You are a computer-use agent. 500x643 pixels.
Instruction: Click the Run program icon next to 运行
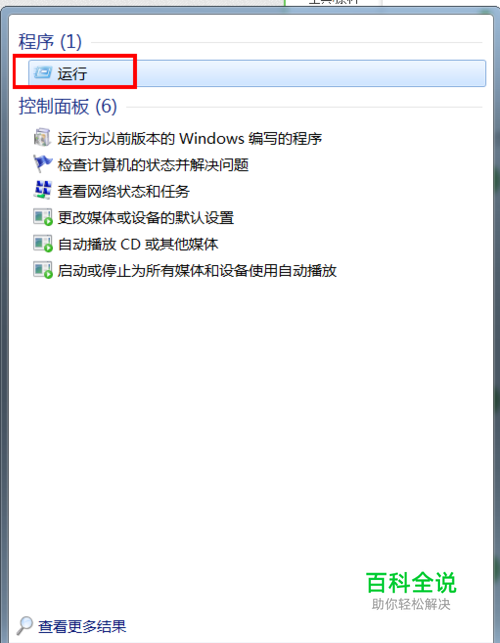(43, 73)
